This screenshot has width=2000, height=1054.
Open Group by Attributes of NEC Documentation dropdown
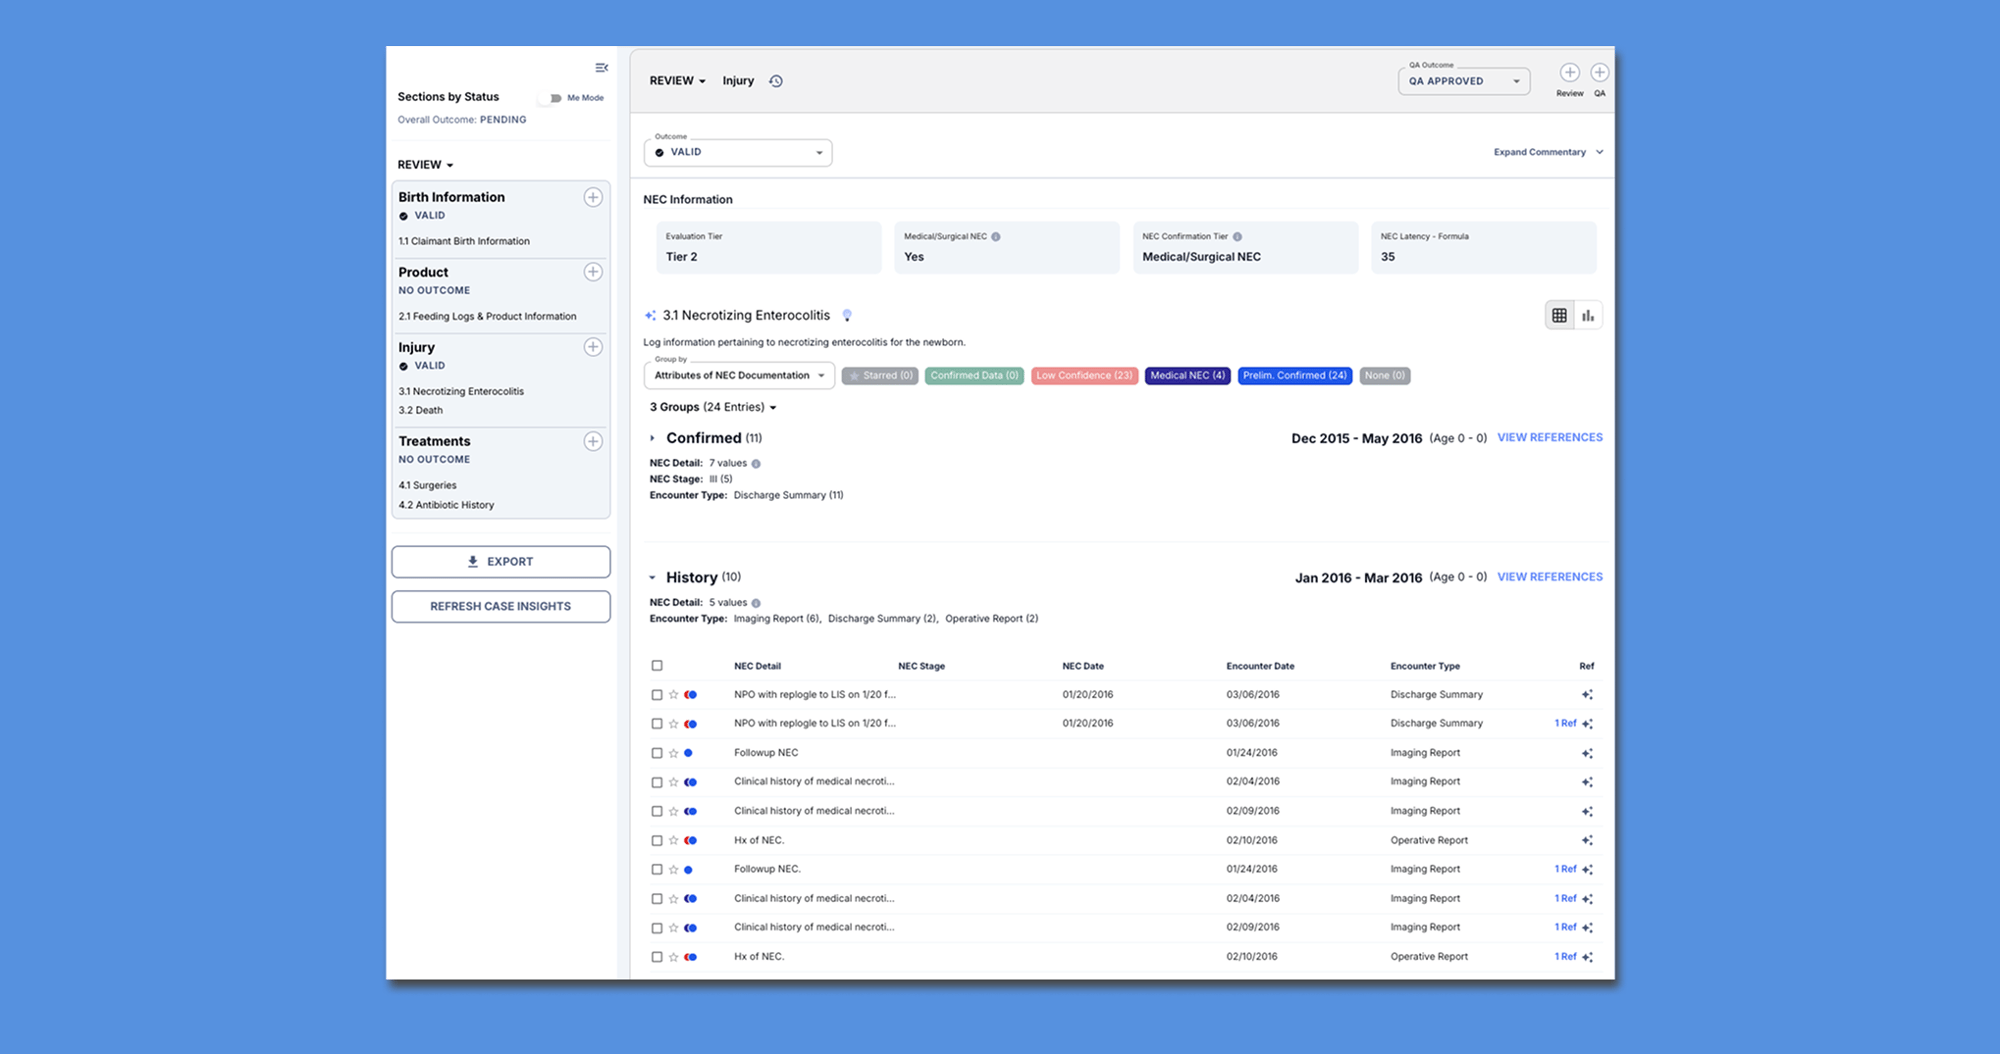(x=739, y=376)
